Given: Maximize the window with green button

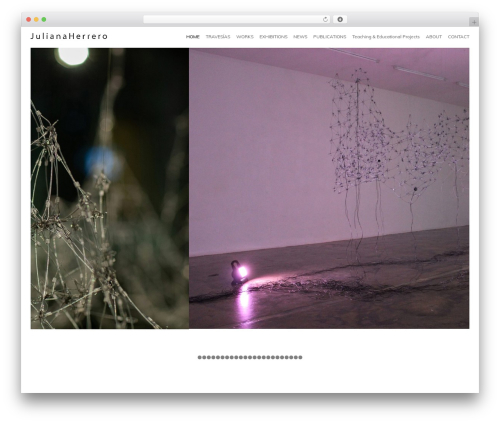Looking at the screenshot, I should [x=44, y=19].
